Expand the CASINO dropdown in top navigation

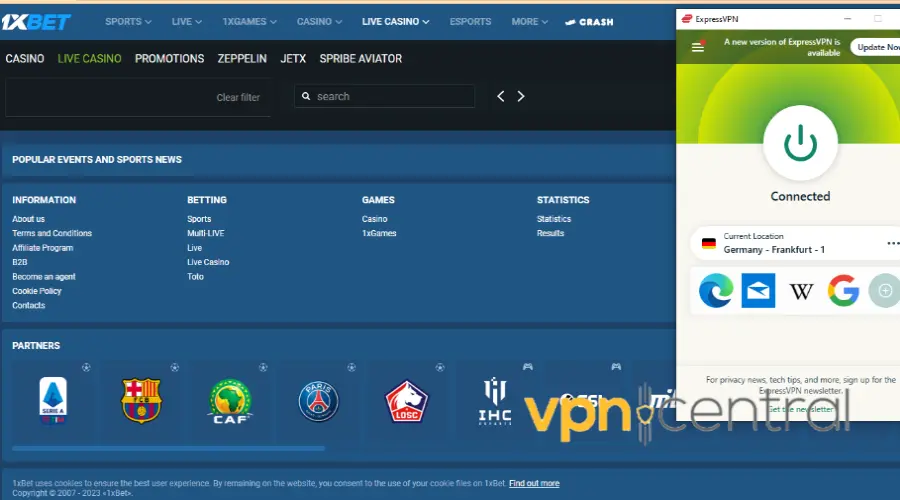(x=319, y=22)
